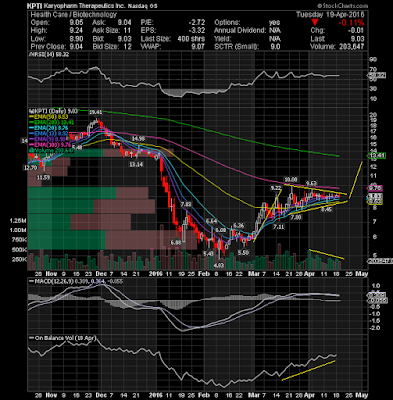The image size is (393, 400).
Task: Click the pink 9.76 EMA price tag
Action: point(376,188)
